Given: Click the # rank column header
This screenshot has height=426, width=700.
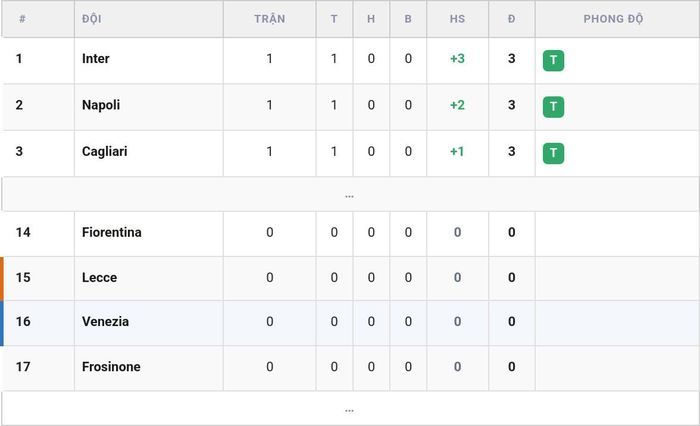Looking at the screenshot, I should pos(22,19).
